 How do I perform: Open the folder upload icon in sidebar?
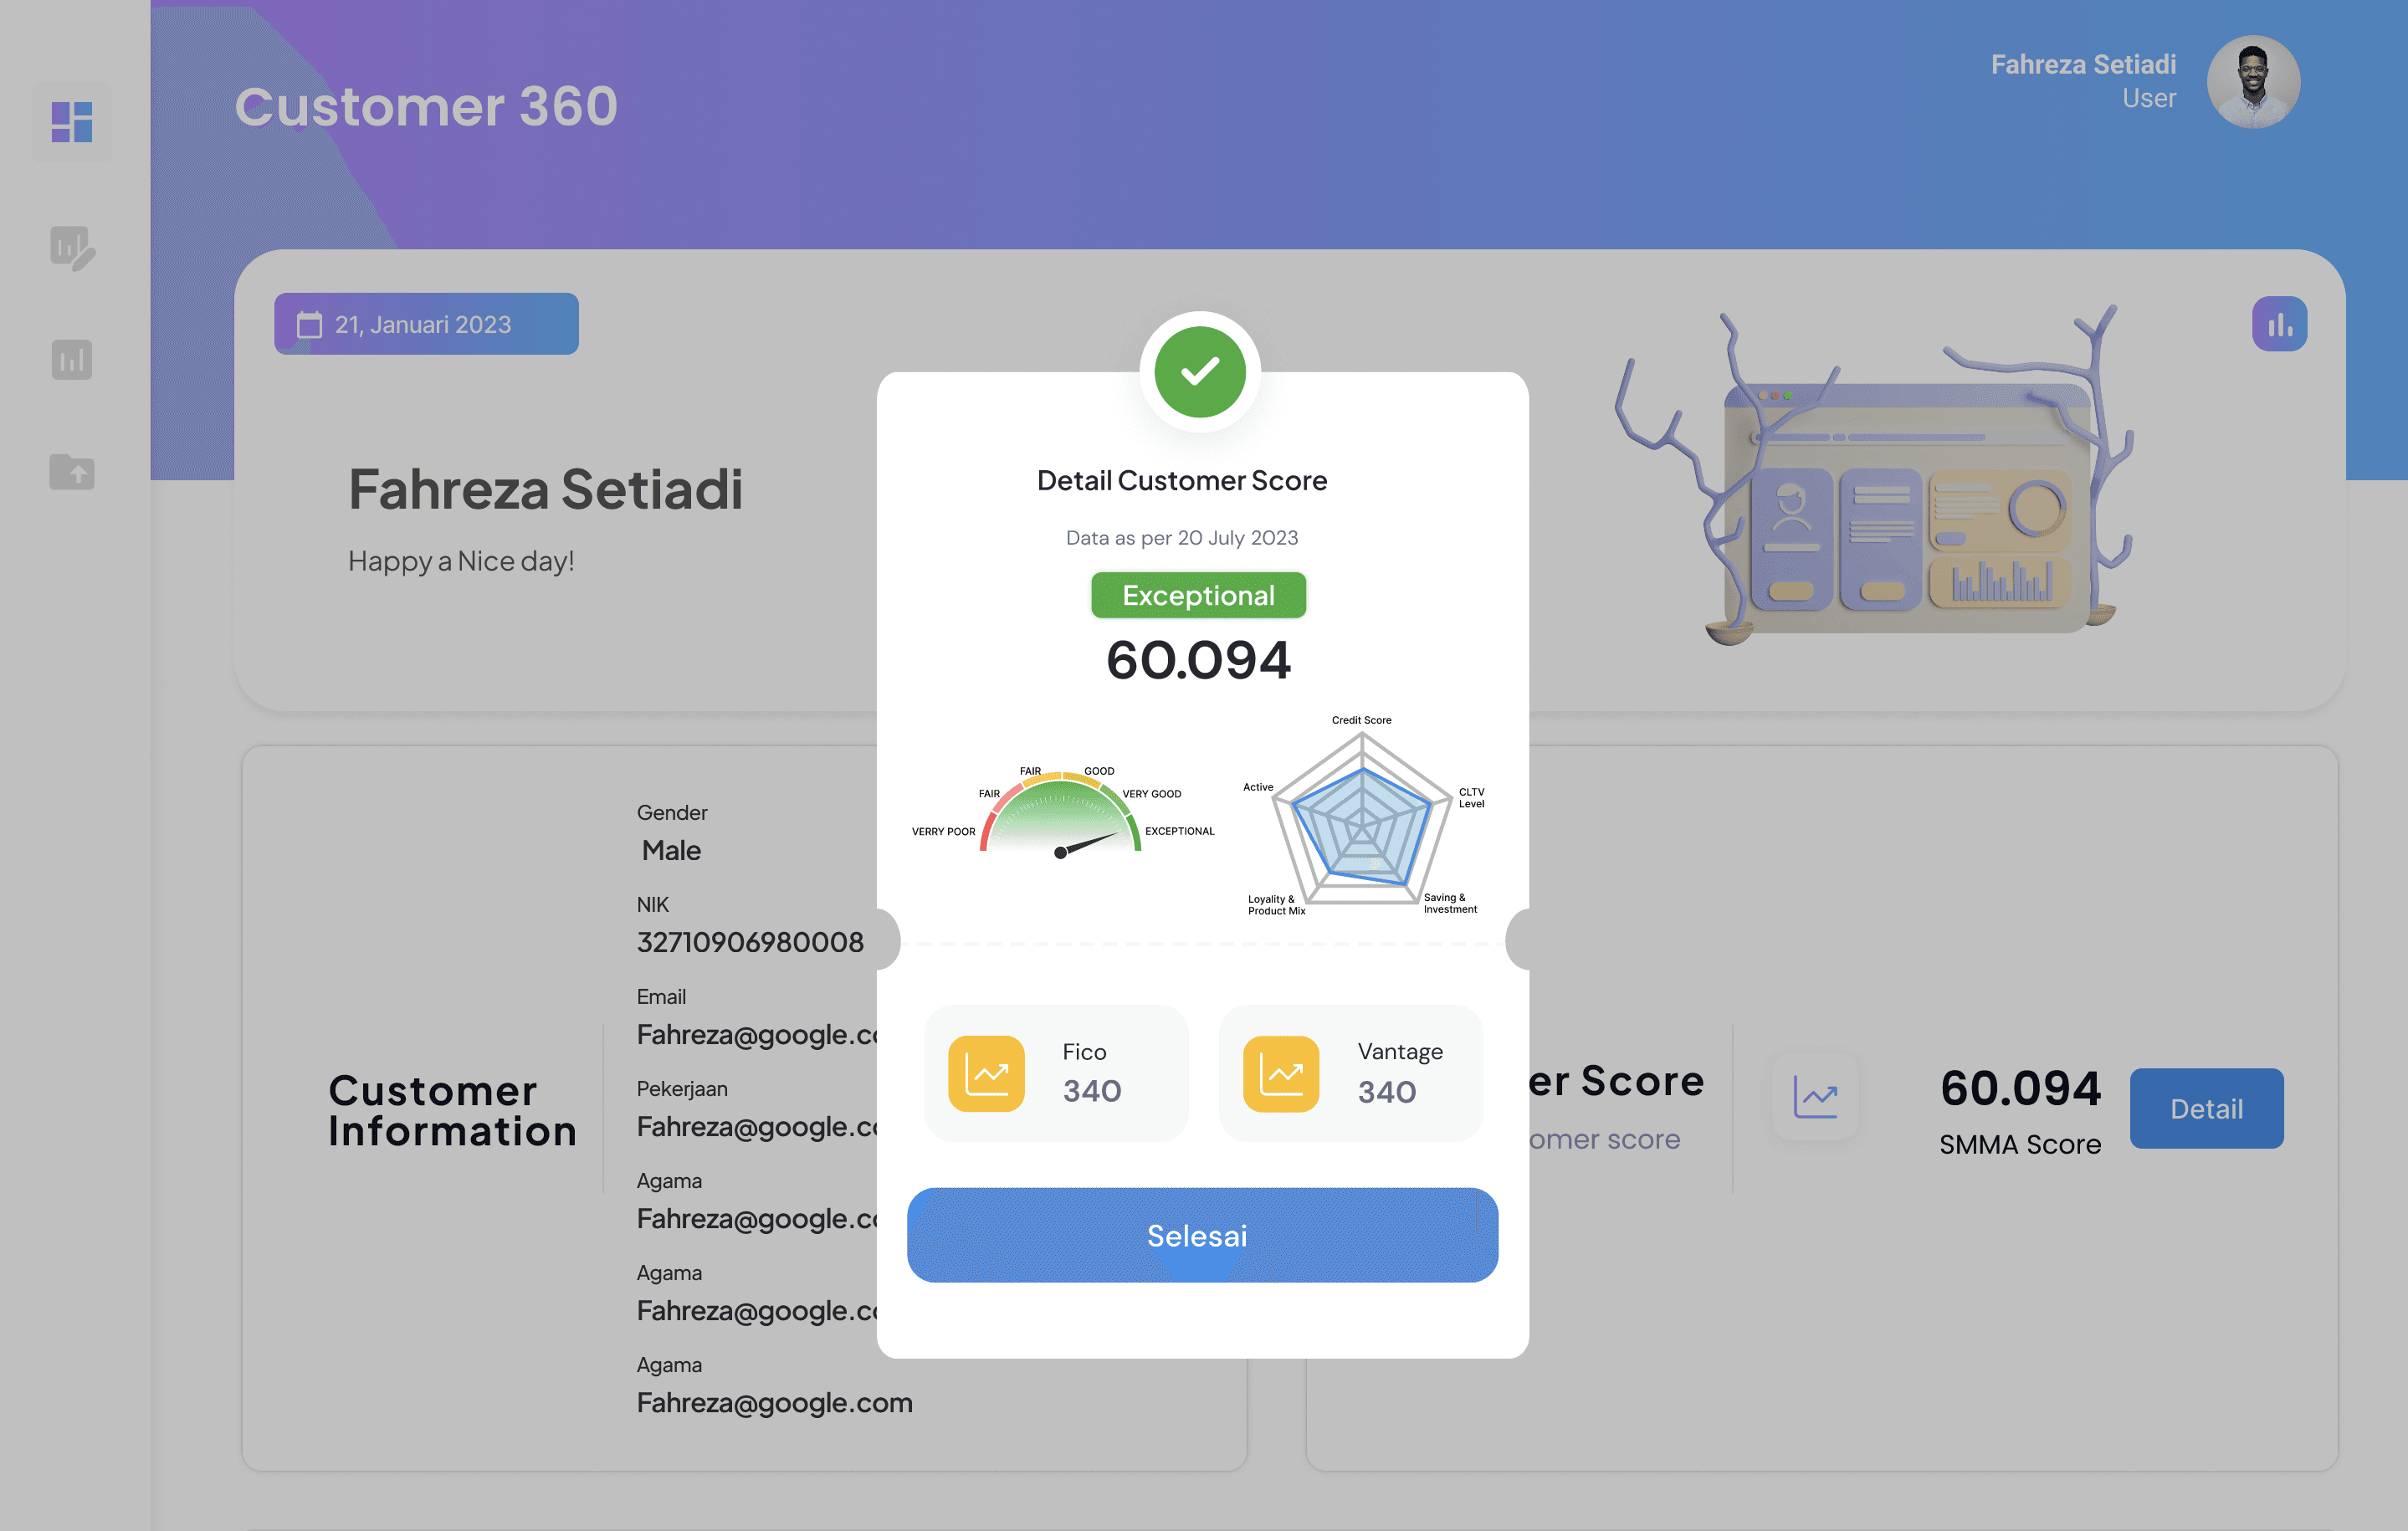point(72,471)
